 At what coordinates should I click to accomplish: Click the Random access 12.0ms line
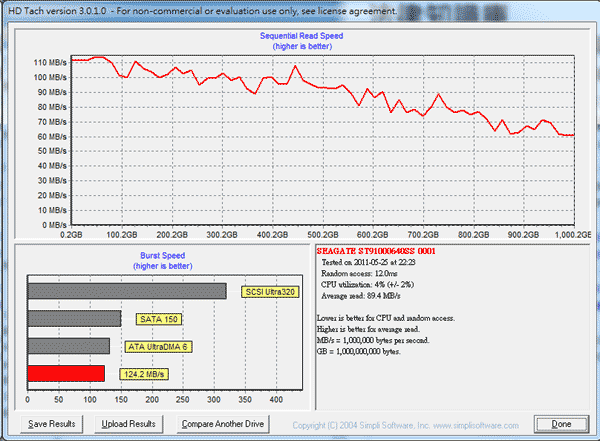(359, 273)
